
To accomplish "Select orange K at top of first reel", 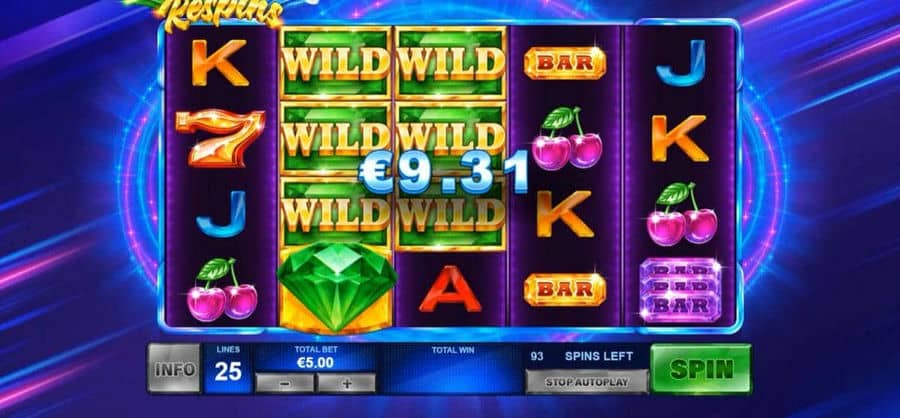I will coord(220,63).
